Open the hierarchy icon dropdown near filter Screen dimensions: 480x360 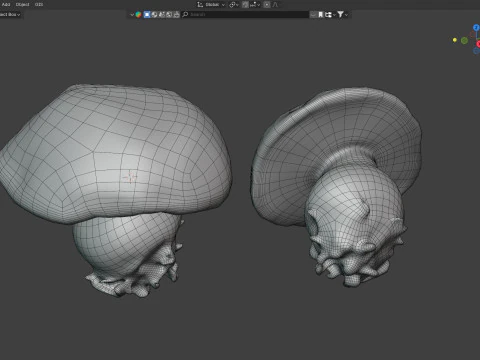pos(330,14)
